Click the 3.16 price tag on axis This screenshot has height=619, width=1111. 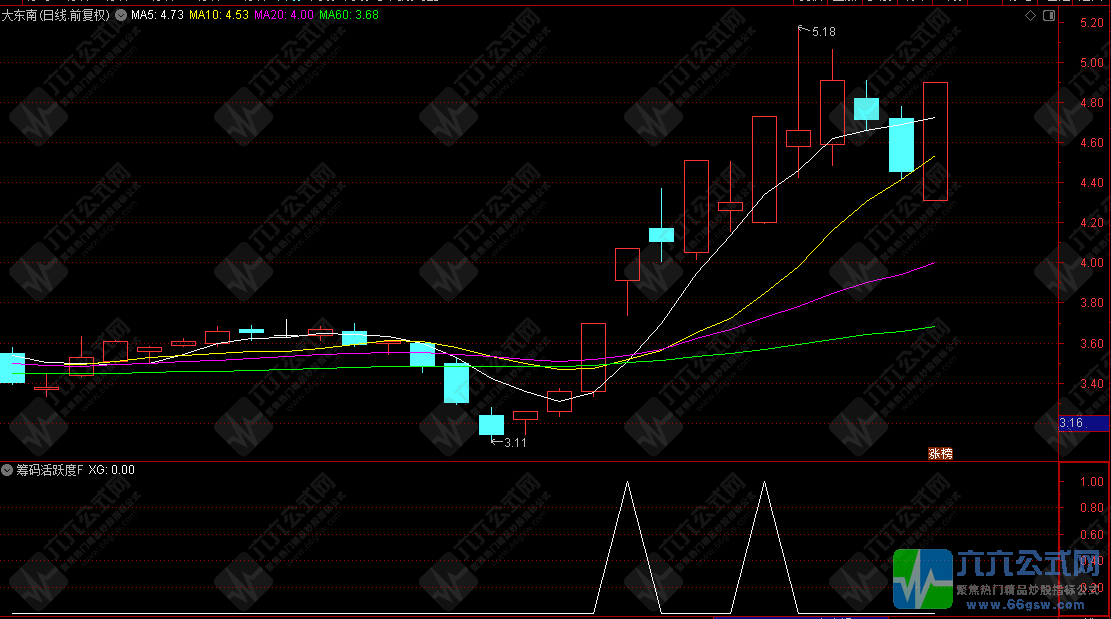pyautogui.click(x=1071, y=423)
